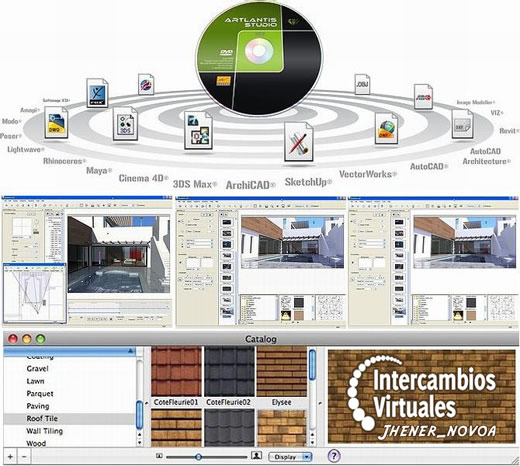Click the render preview in middle screenshot
Viewport: 520px width, 466px height.
coord(292,242)
